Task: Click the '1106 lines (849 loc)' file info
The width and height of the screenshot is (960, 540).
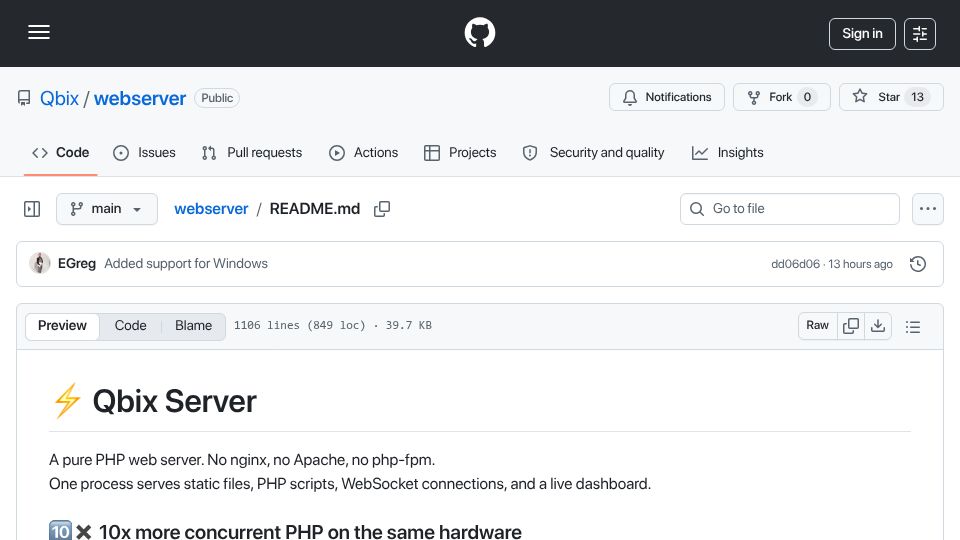Action: tap(332, 326)
